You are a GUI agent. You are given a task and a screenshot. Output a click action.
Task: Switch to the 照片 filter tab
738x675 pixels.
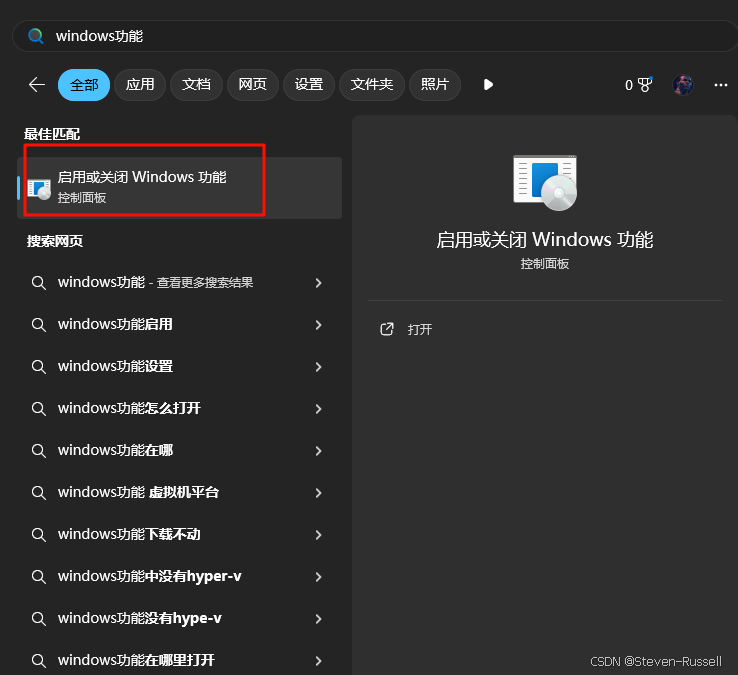pyautogui.click(x=435, y=85)
